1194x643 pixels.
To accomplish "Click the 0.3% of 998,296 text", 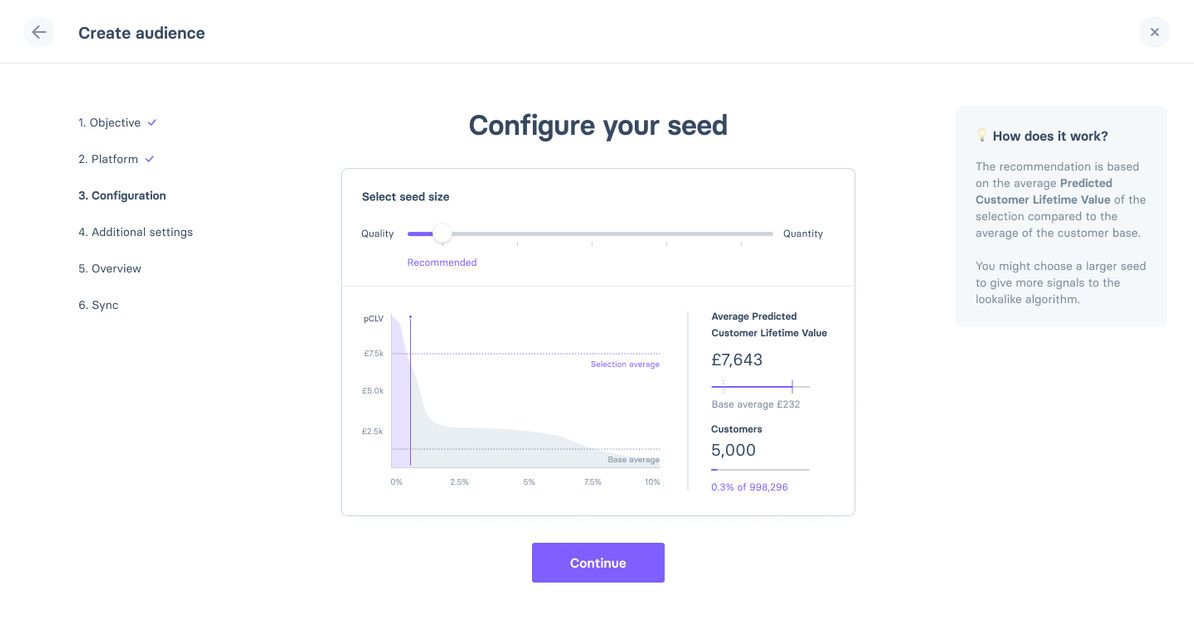I will point(749,487).
